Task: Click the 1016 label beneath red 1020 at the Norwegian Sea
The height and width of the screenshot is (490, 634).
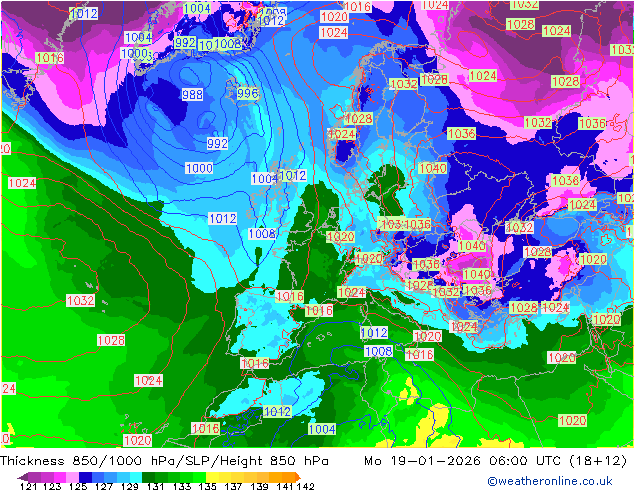Action: click(358, 6)
